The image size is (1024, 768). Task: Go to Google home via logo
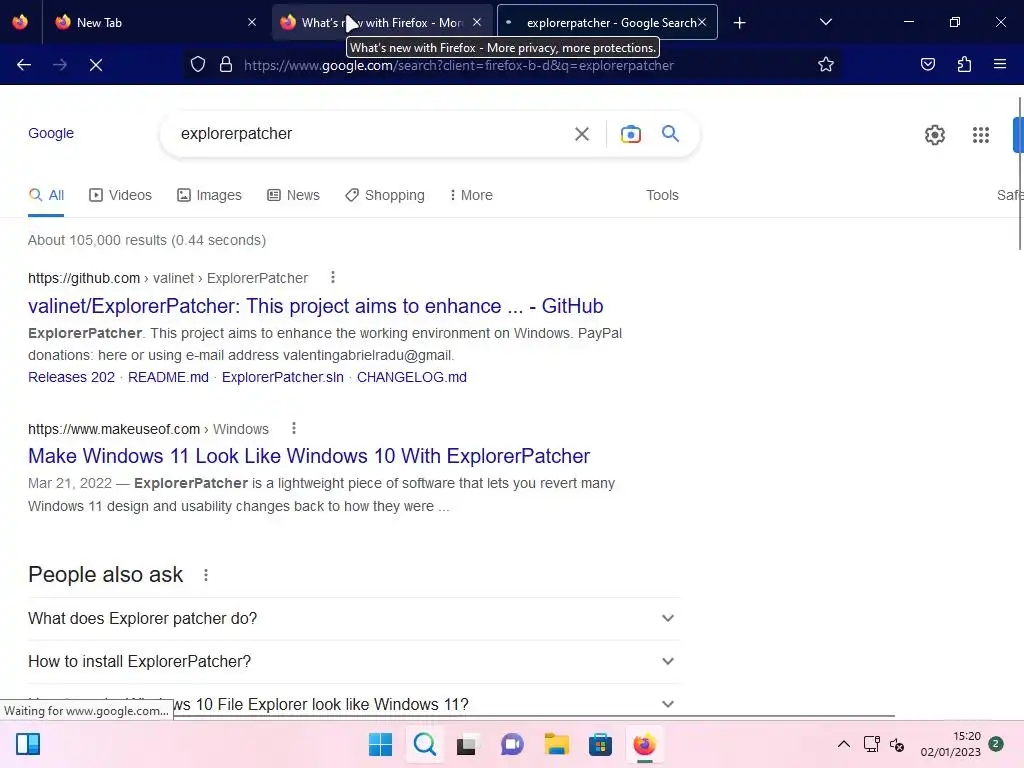pyautogui.click(x=51, y=133)
